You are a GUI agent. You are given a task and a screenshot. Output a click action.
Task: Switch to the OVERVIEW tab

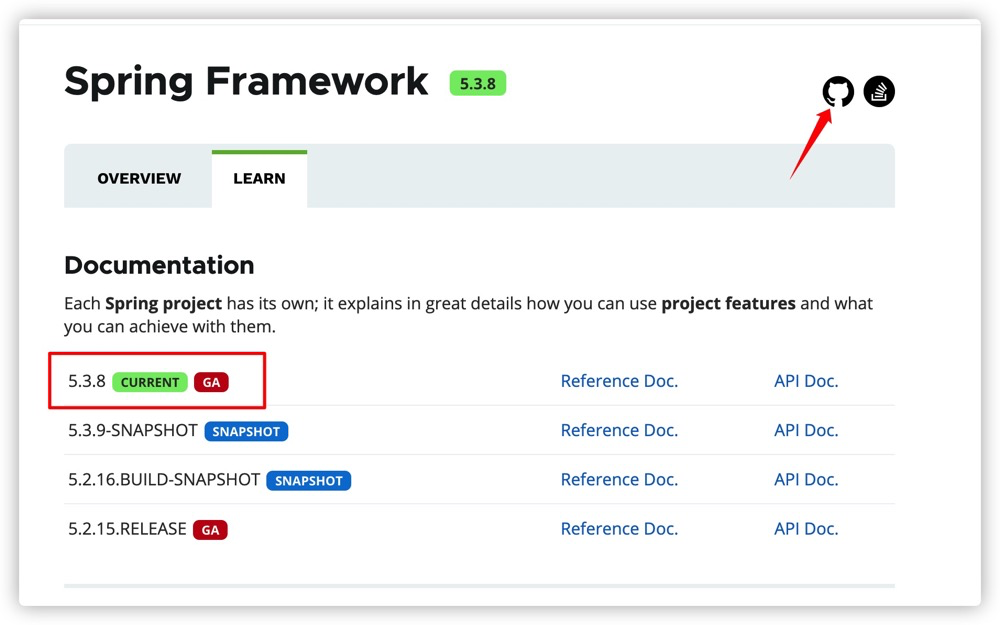(x=139, y=179)
